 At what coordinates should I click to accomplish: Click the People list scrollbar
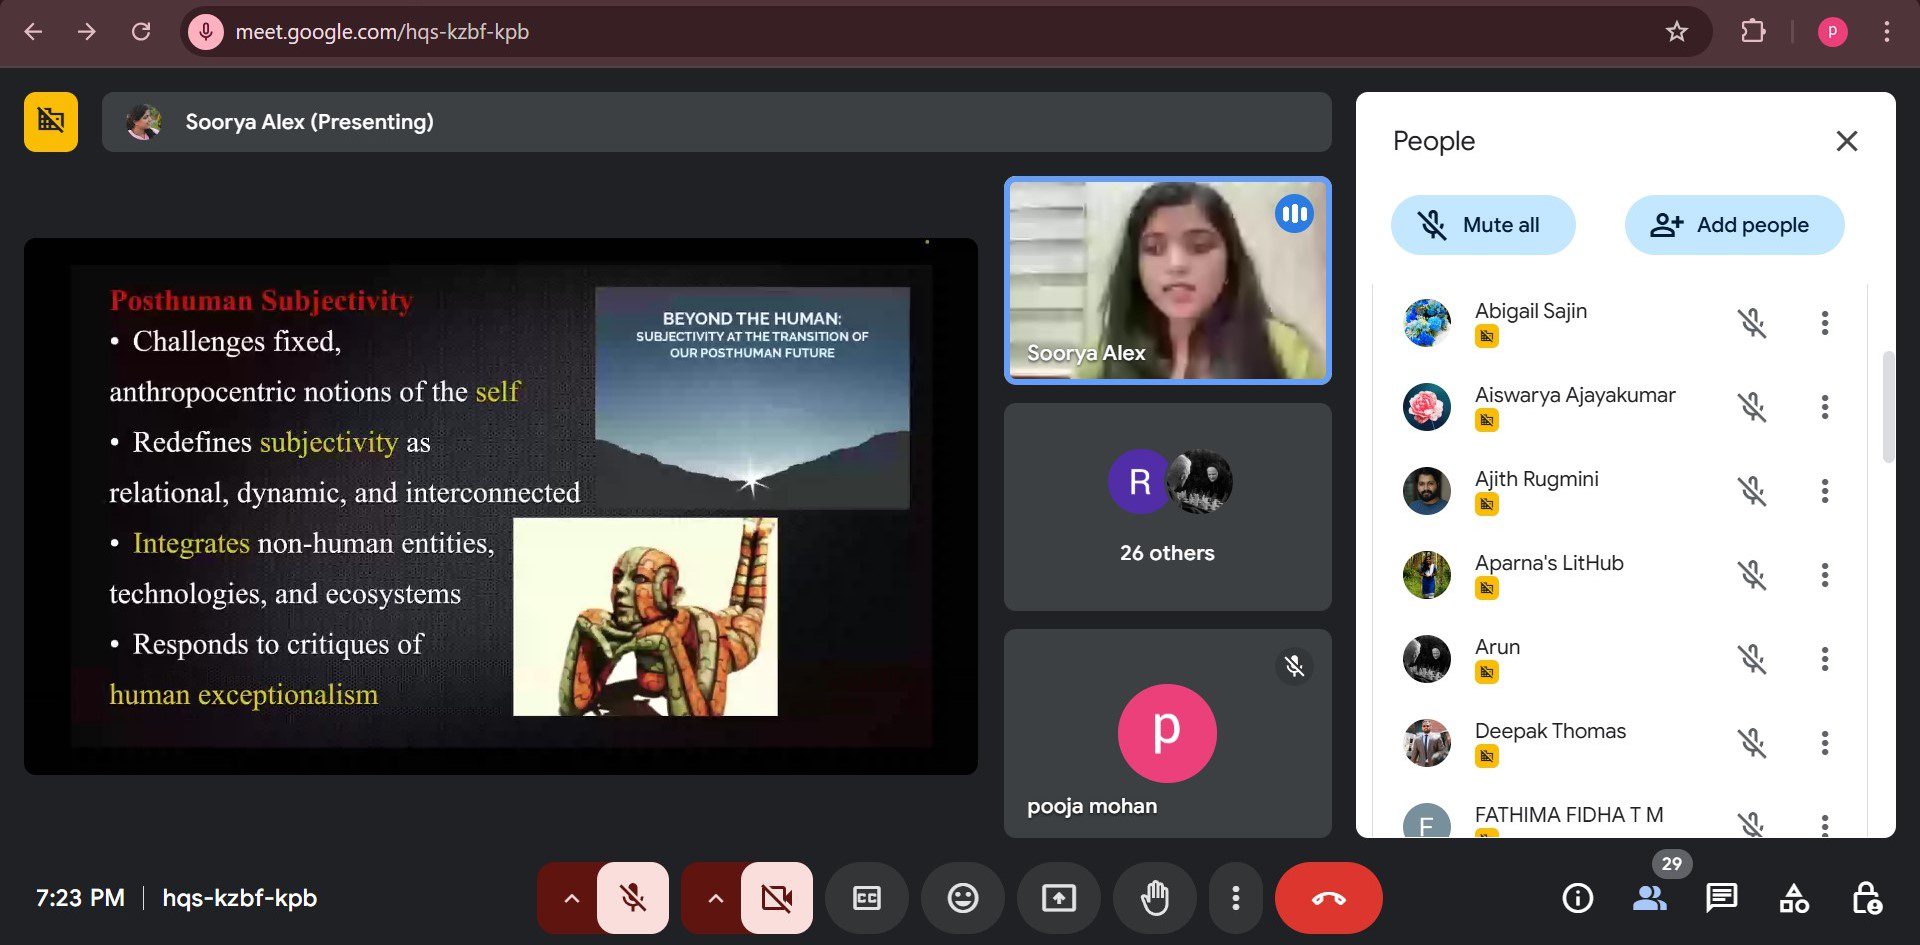(1888, 406)
